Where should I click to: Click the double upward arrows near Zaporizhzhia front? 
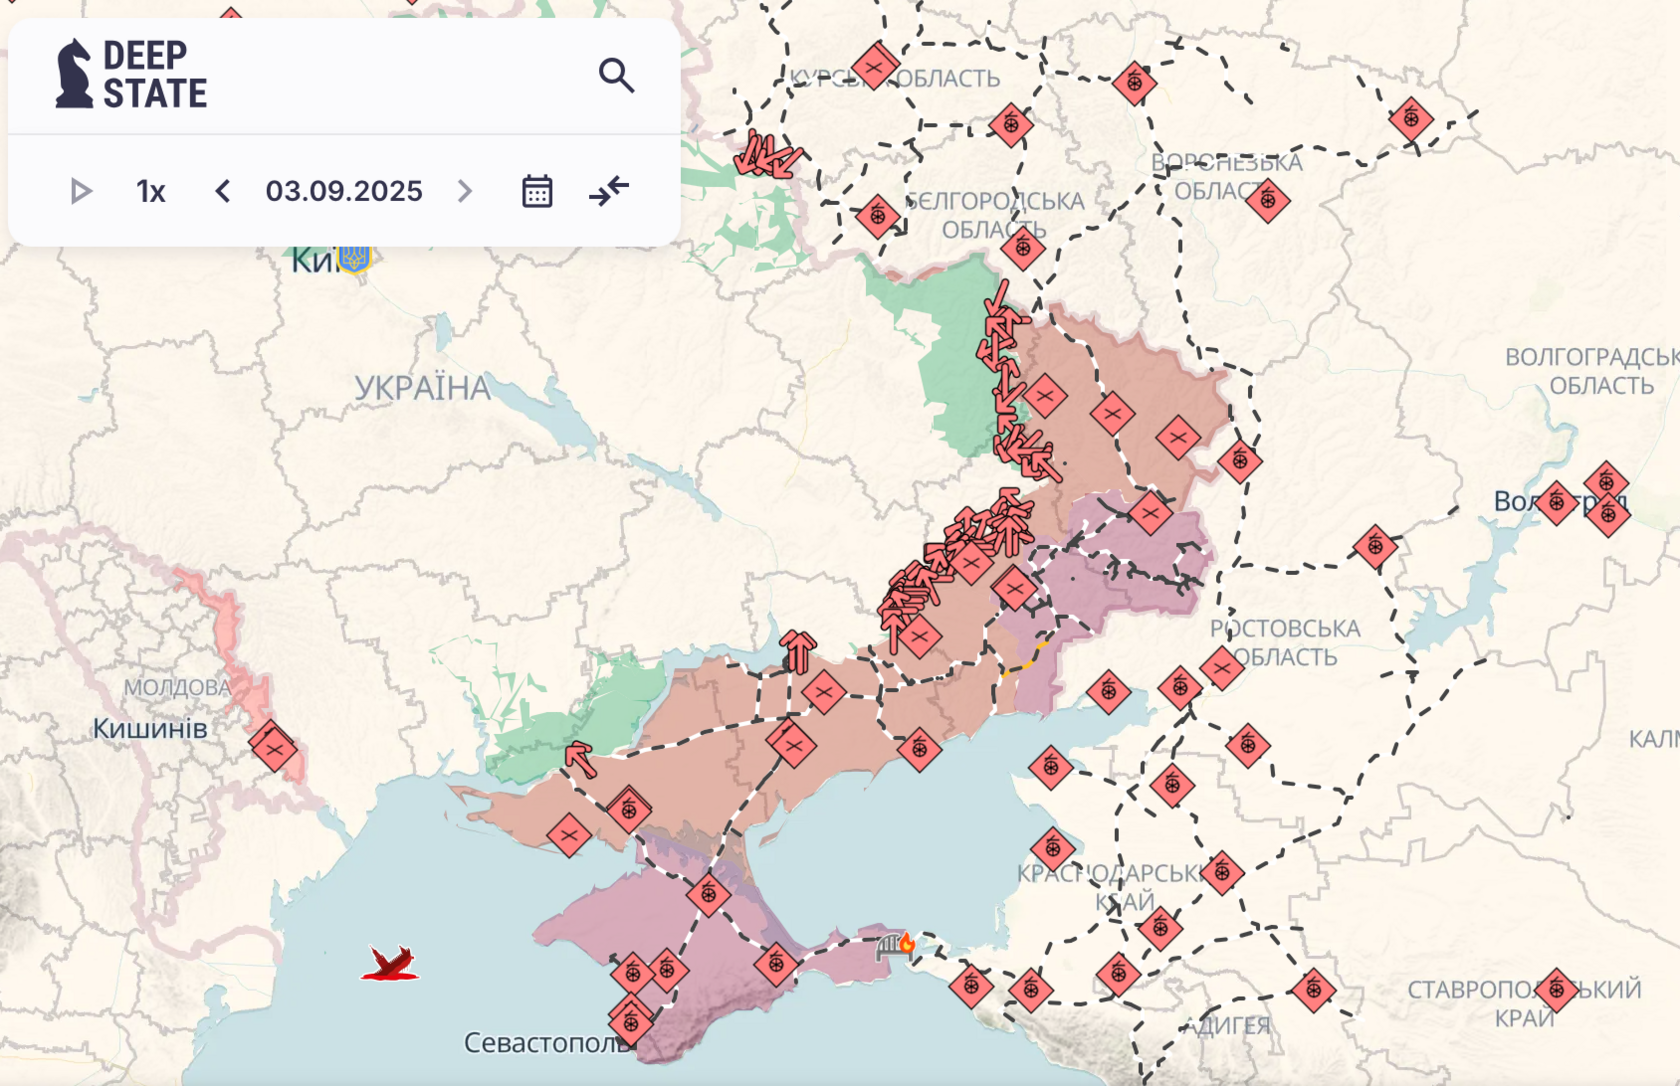click(x=798, y=651)
